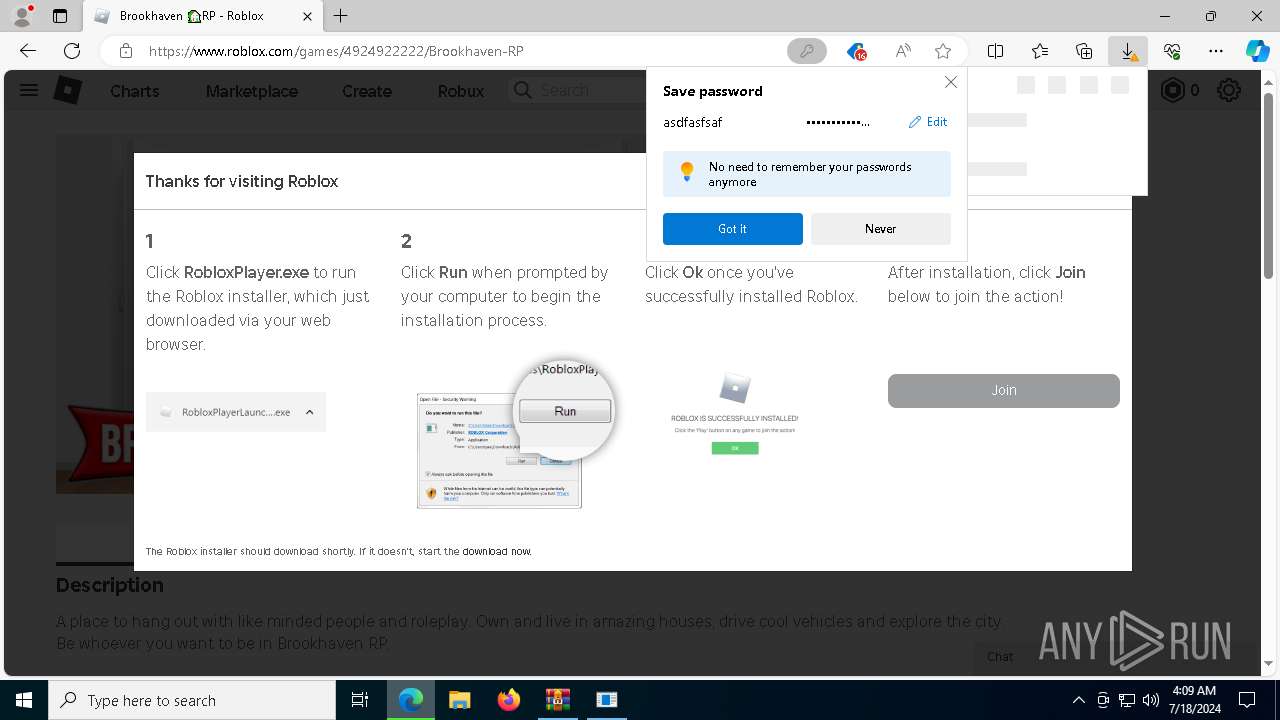Viewport: 1280px width, 720px height.
Task: Open the volume tray icon
Action: 1151,700
